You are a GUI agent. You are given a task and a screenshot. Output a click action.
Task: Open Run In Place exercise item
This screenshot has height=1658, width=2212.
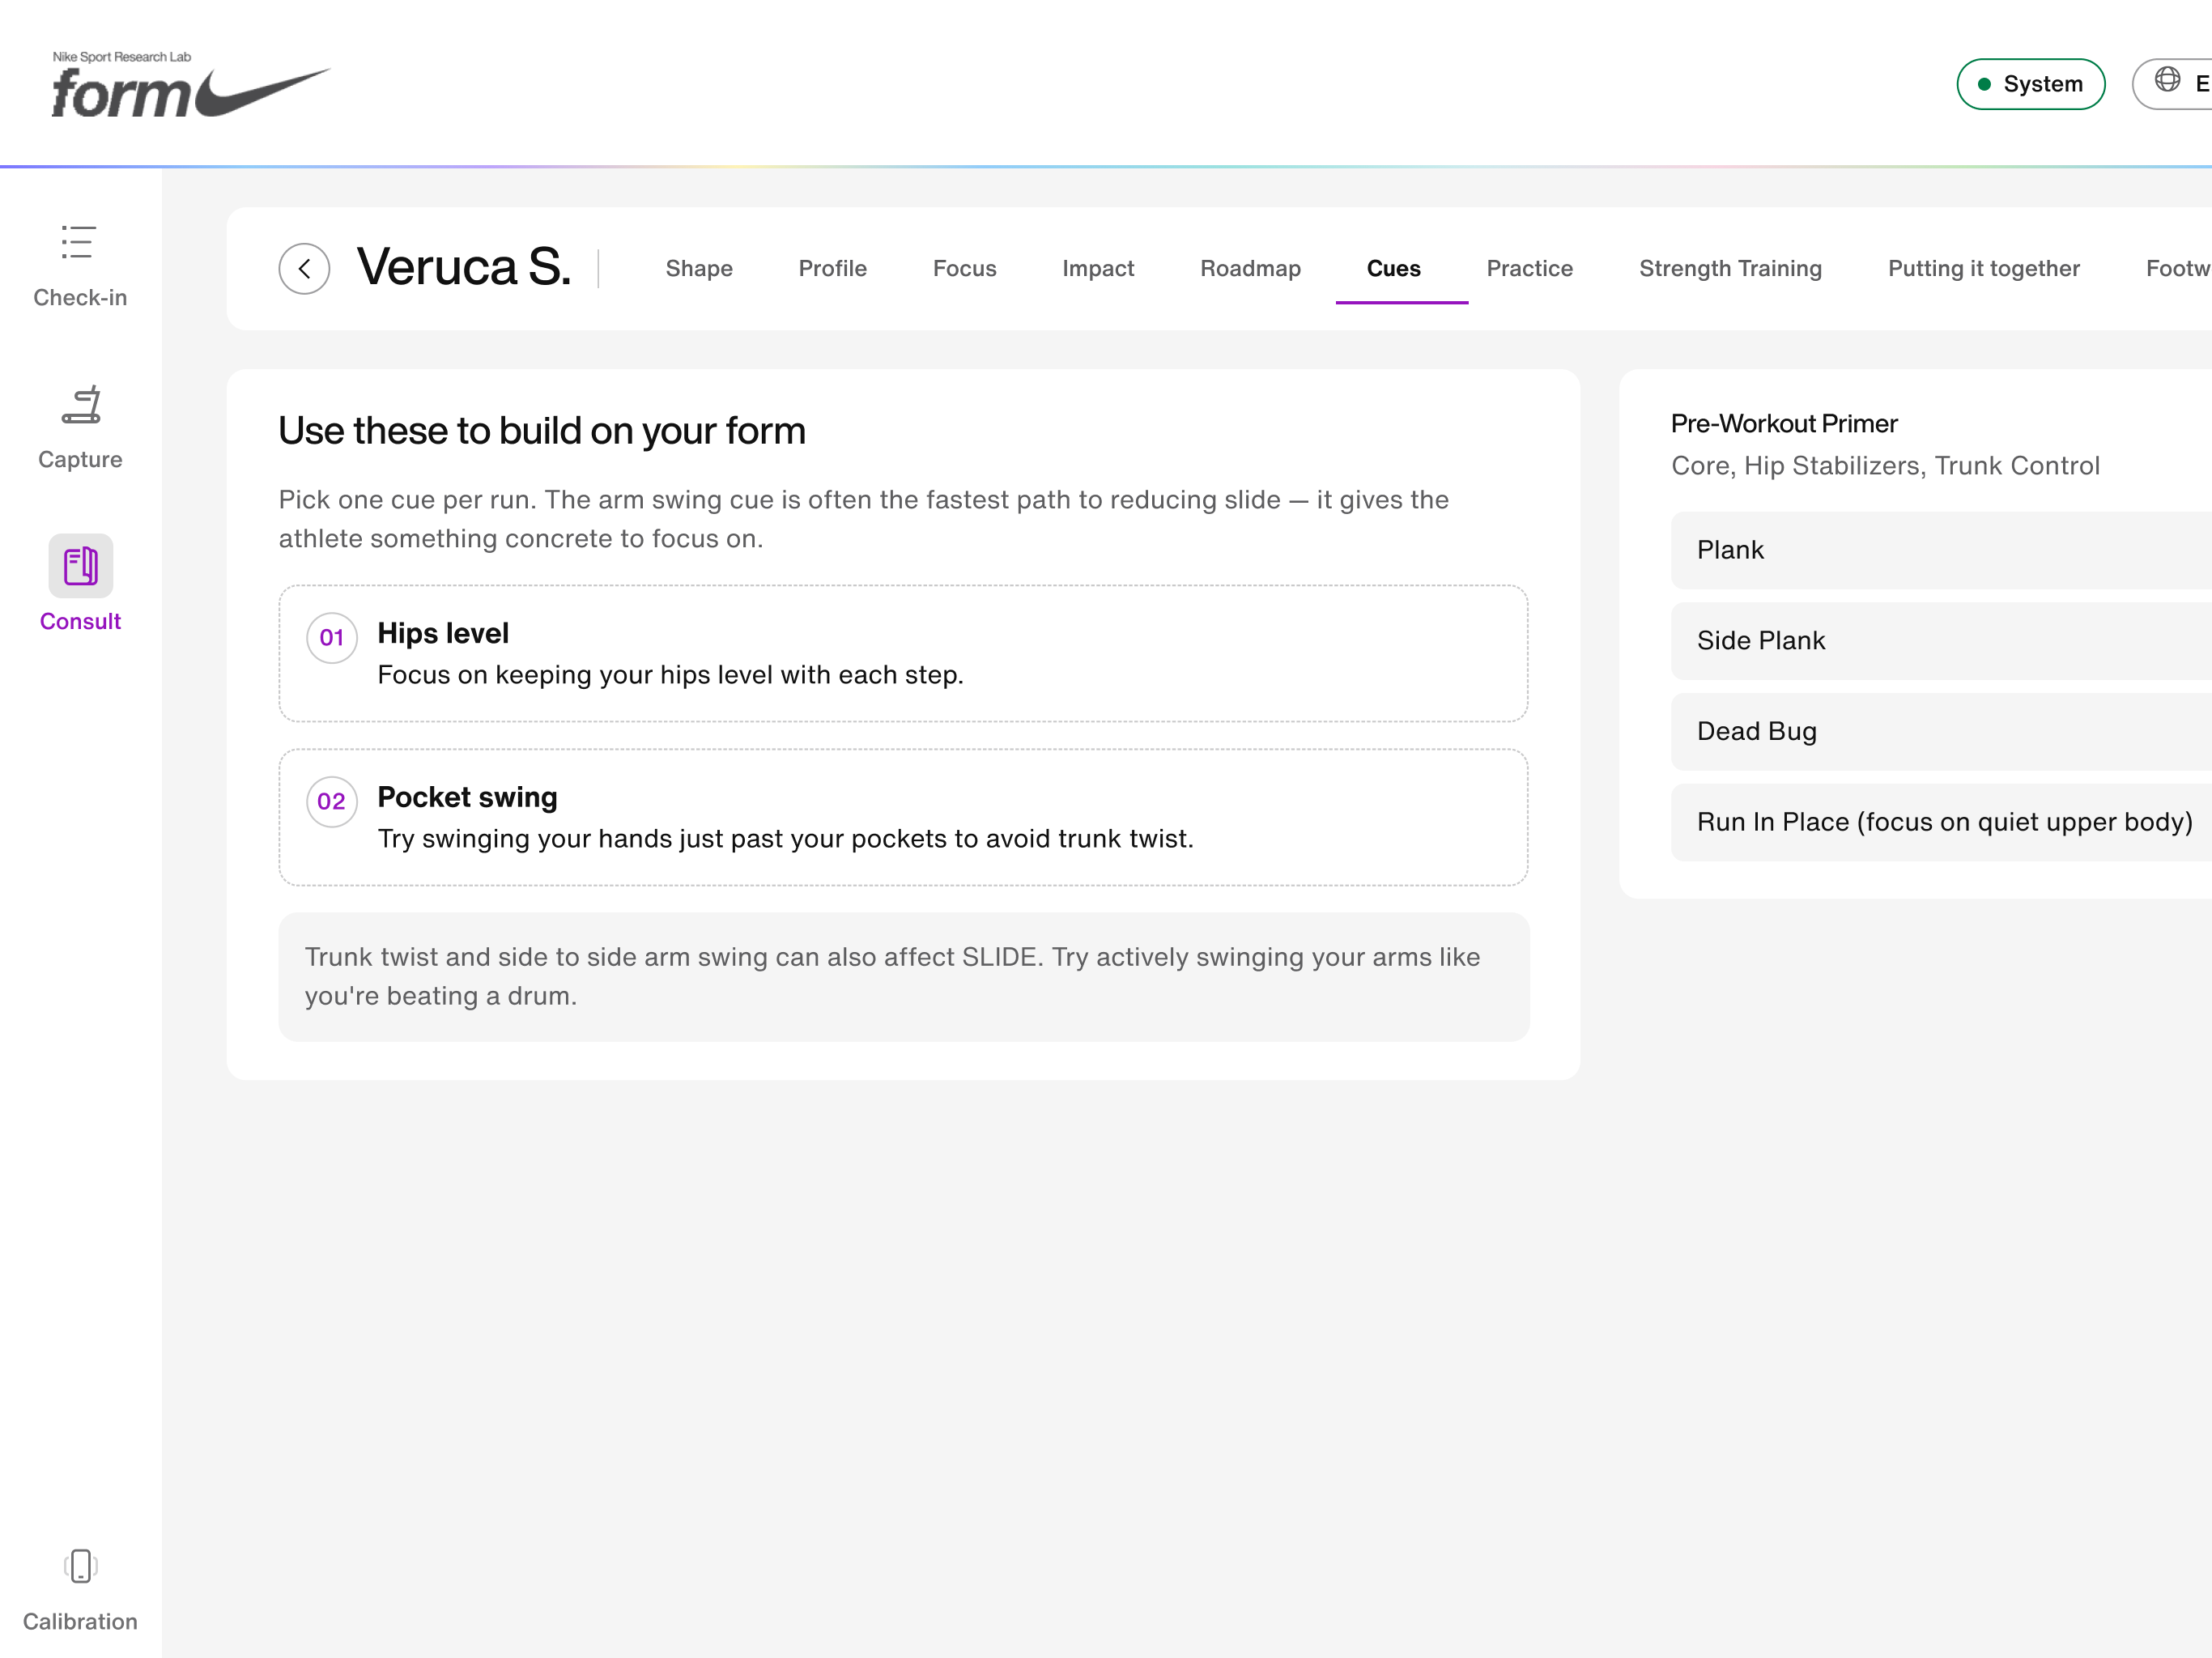[1941, 822]
